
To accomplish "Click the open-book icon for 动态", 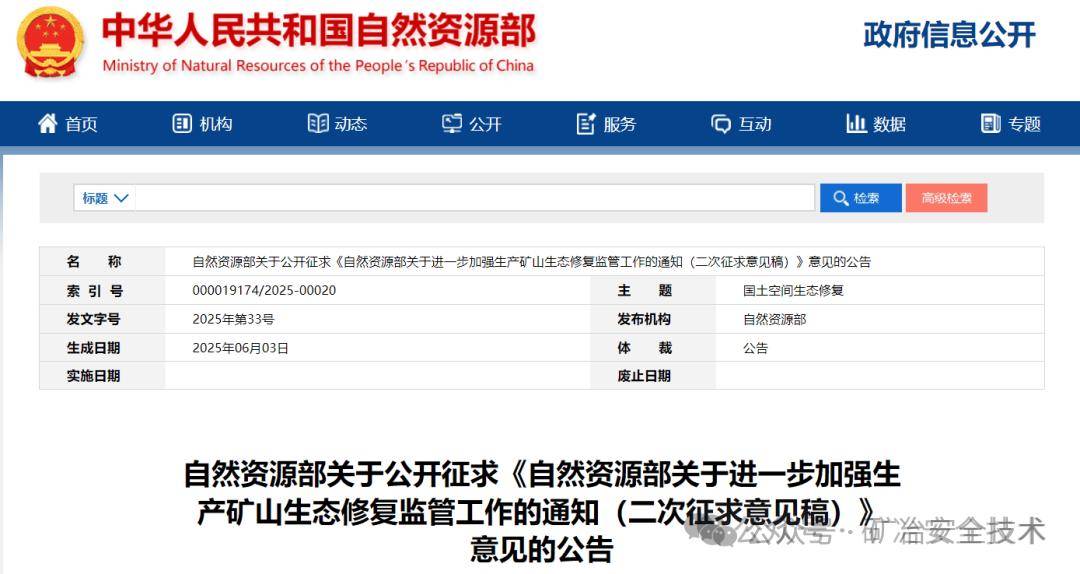I will point(318,123).
